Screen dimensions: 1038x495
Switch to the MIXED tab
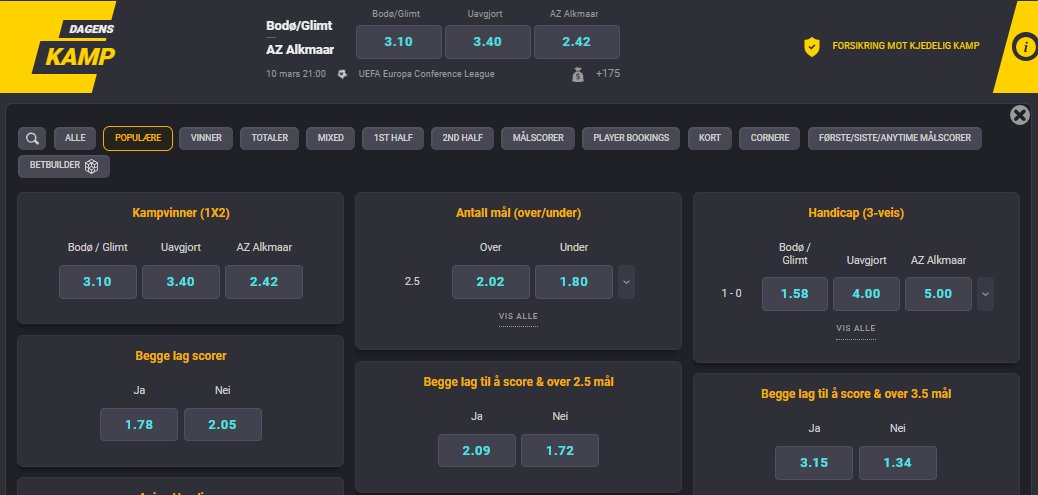pos(330,138)
